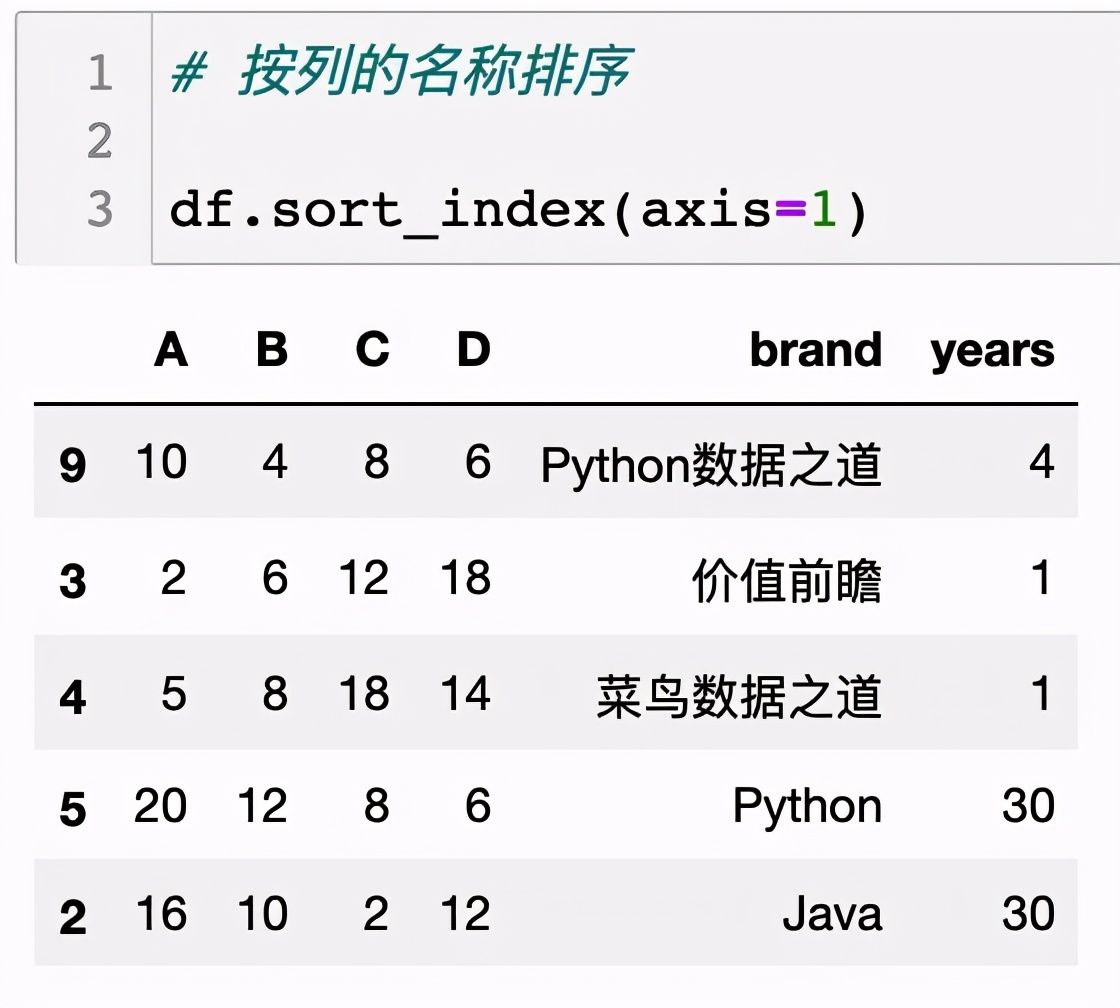Select the "brand" column header
Viewport: 1120px width, 1008px height.
(x=816, y=349)
